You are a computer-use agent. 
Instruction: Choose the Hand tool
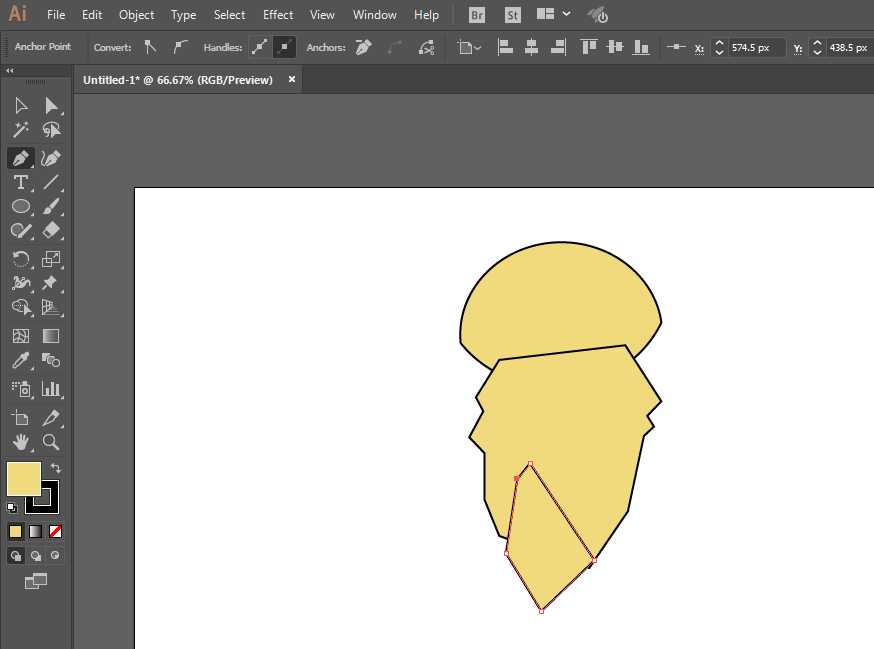point(20,442)
